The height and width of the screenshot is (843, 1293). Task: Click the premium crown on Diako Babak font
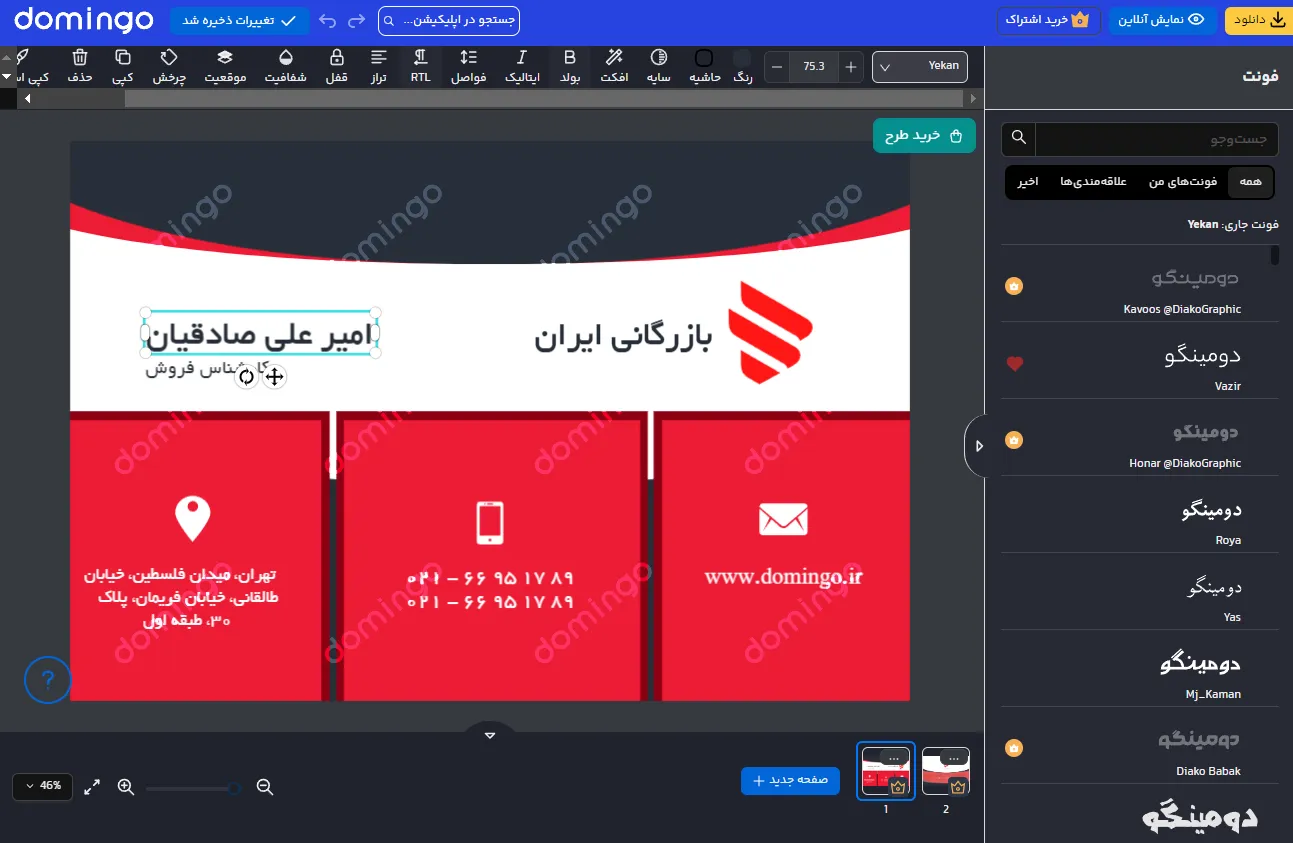1014,748
